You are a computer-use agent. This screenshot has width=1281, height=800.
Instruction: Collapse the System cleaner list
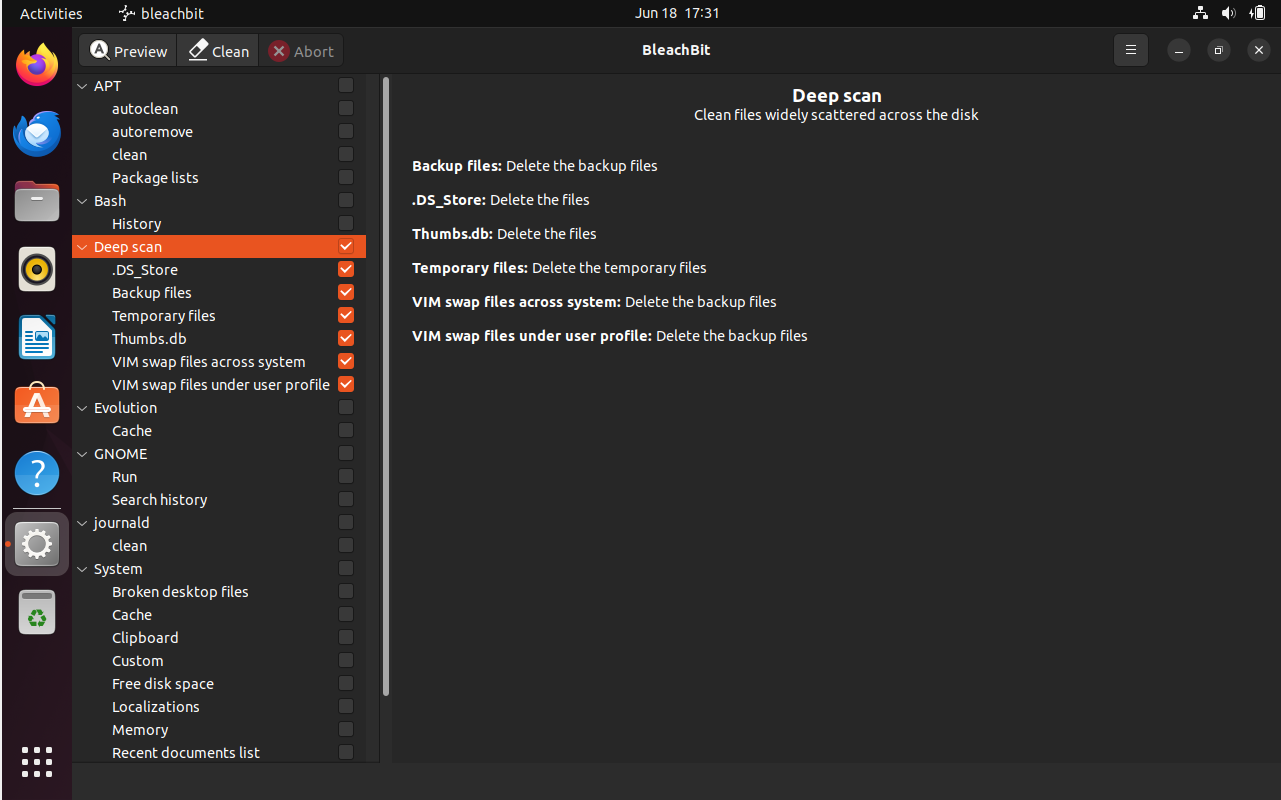coord(82,568)
